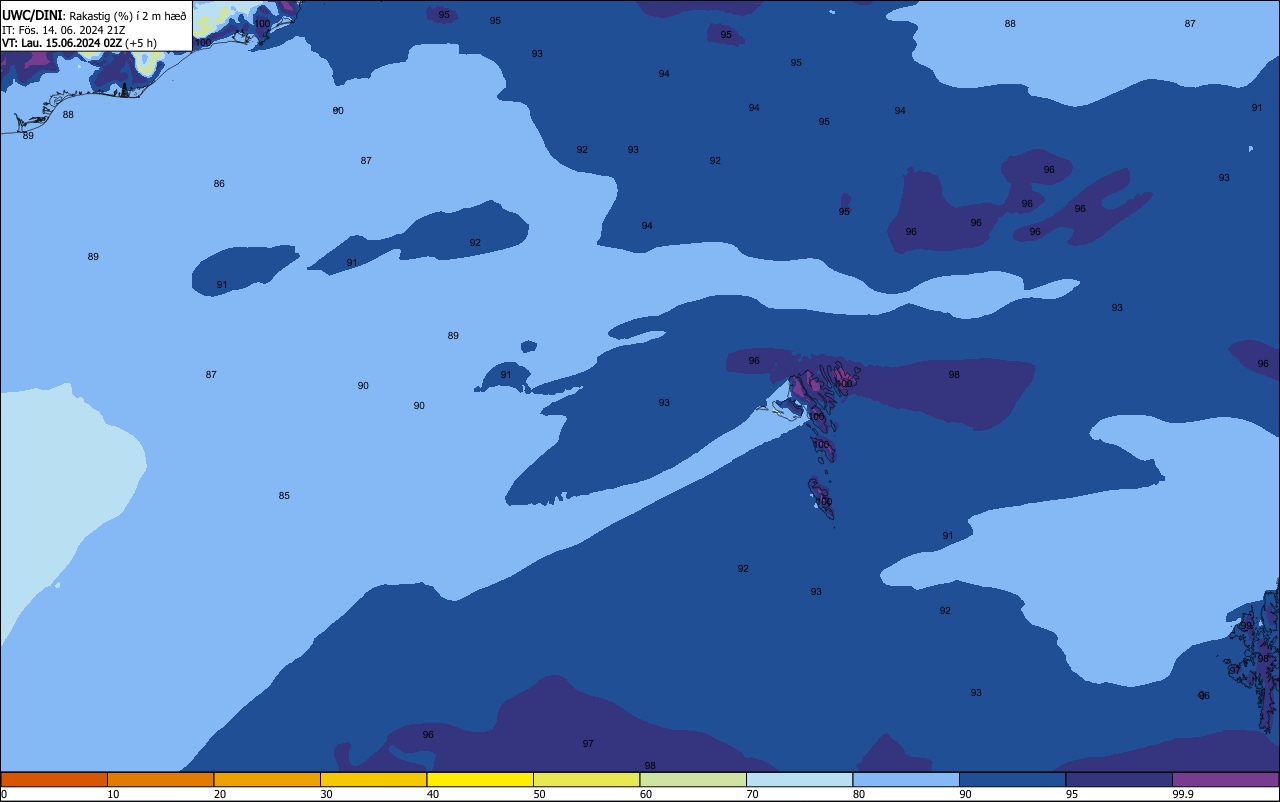Click the legend tick label 40
This screenshot has width=1280, height=802.
433,794
